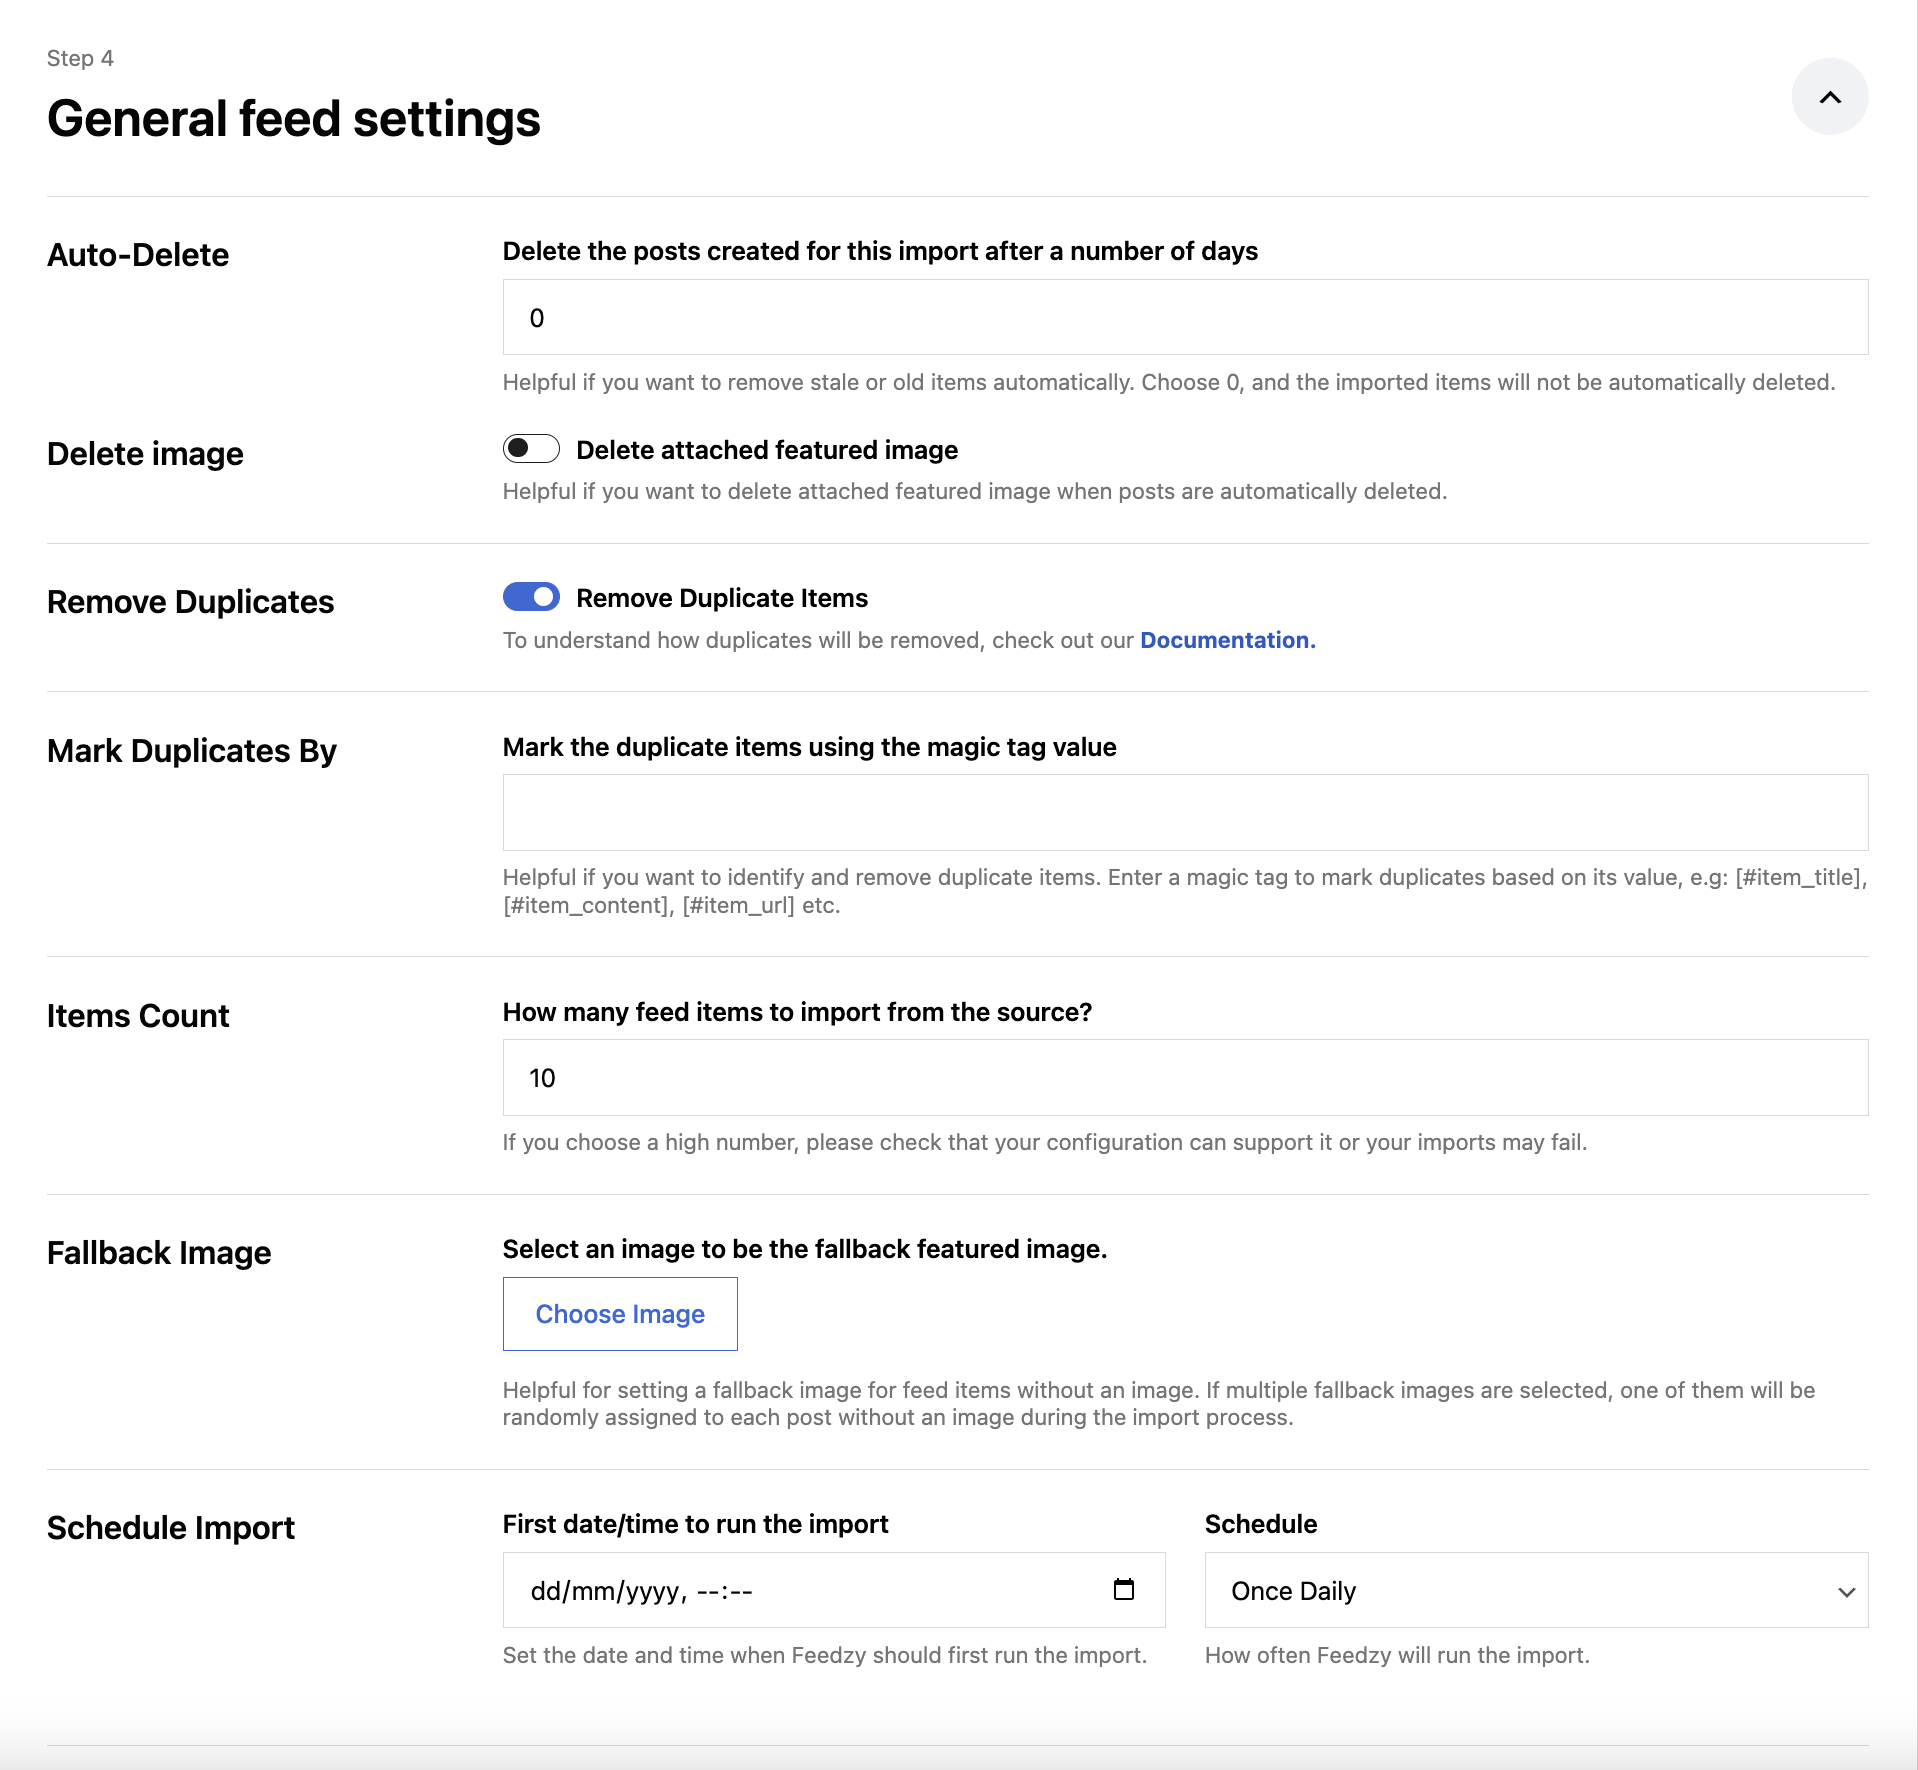Screen dimensions: 1918x1770
Task: Click 'First date/time to run the import' label
Action: click(x=695, y=1524)
